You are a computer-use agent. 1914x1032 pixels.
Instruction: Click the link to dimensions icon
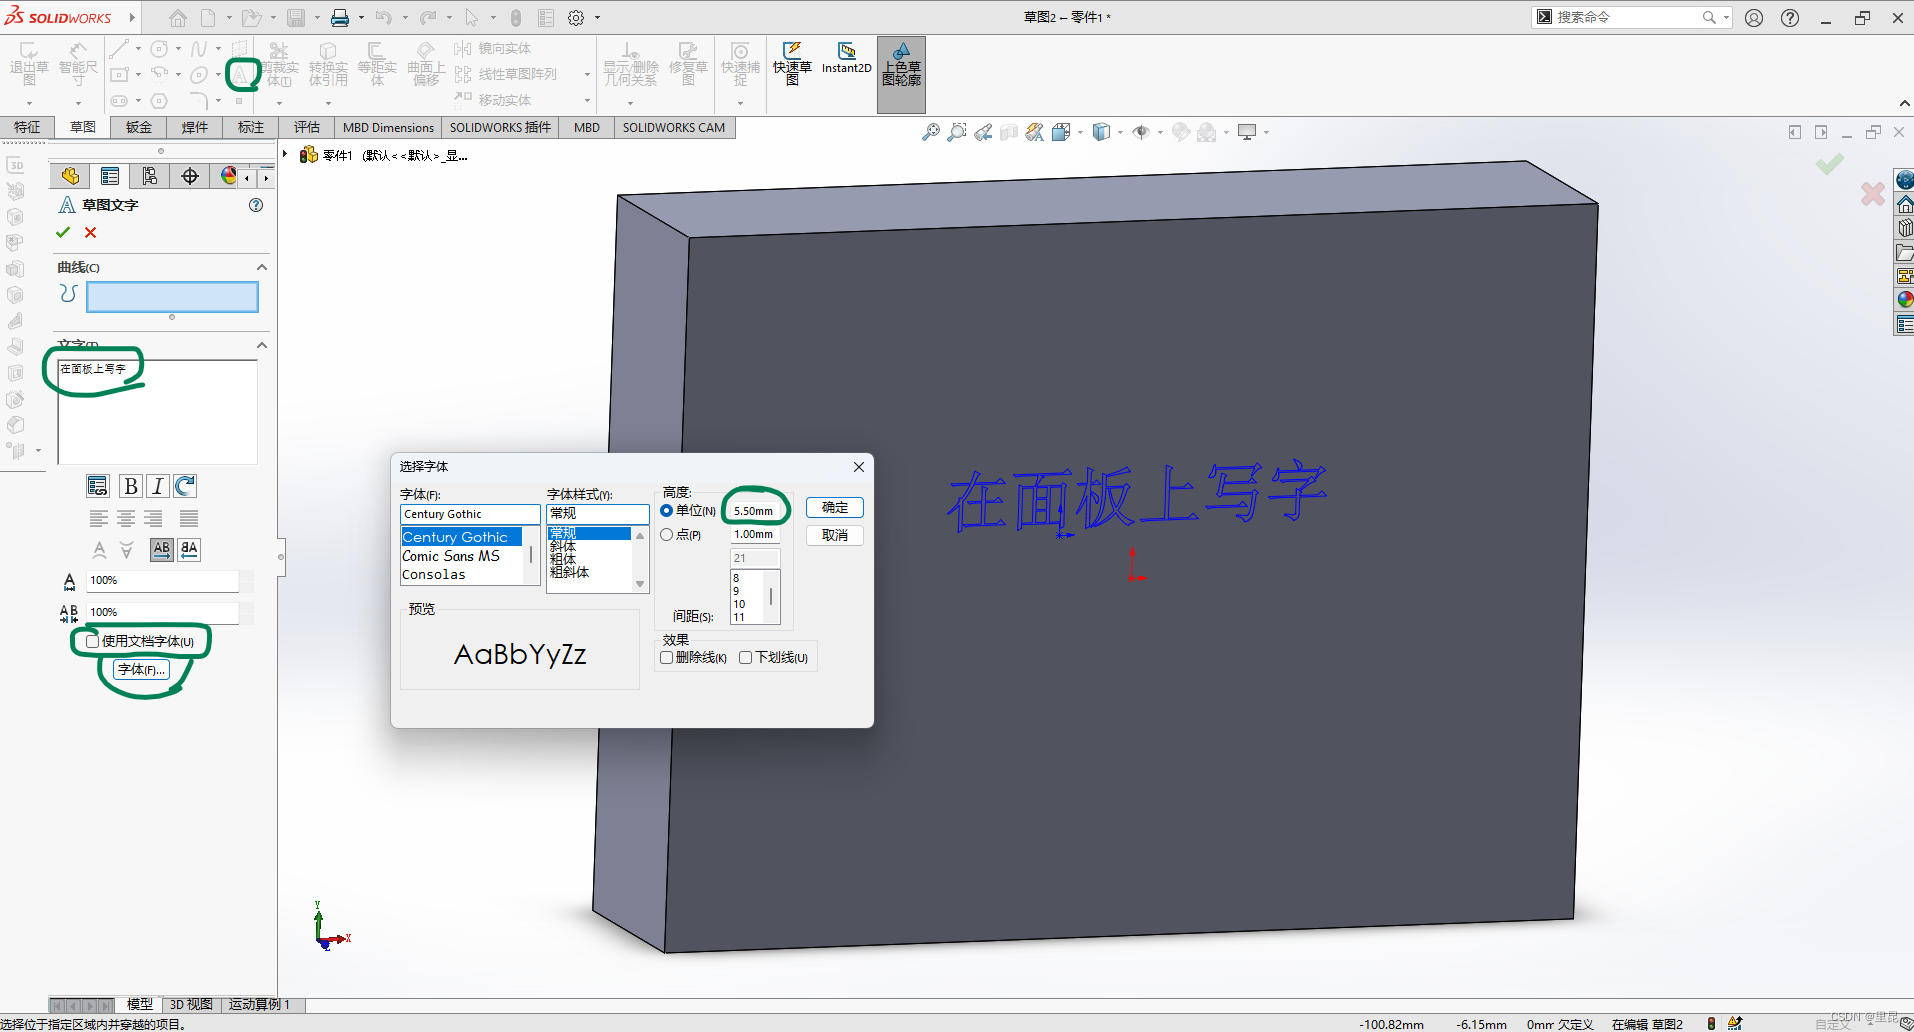pyautogui.click(x=97, y=486)
